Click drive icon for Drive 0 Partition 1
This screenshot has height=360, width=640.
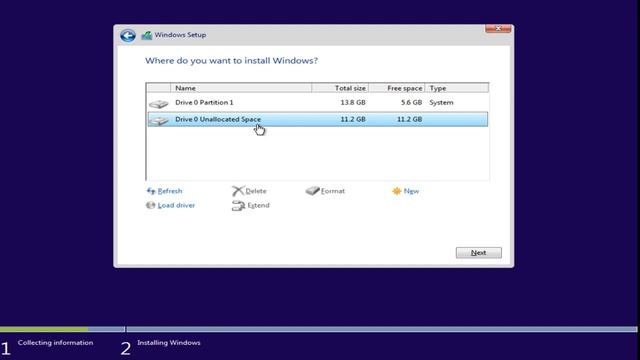(x=159, y=104)
